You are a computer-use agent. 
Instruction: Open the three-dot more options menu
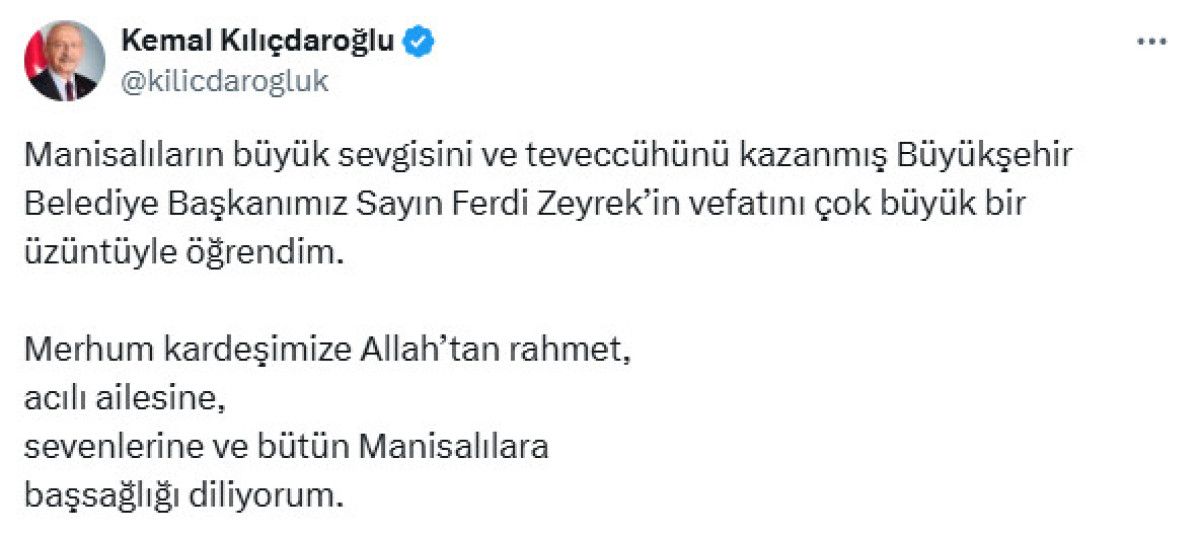(x=1153, y=42)
